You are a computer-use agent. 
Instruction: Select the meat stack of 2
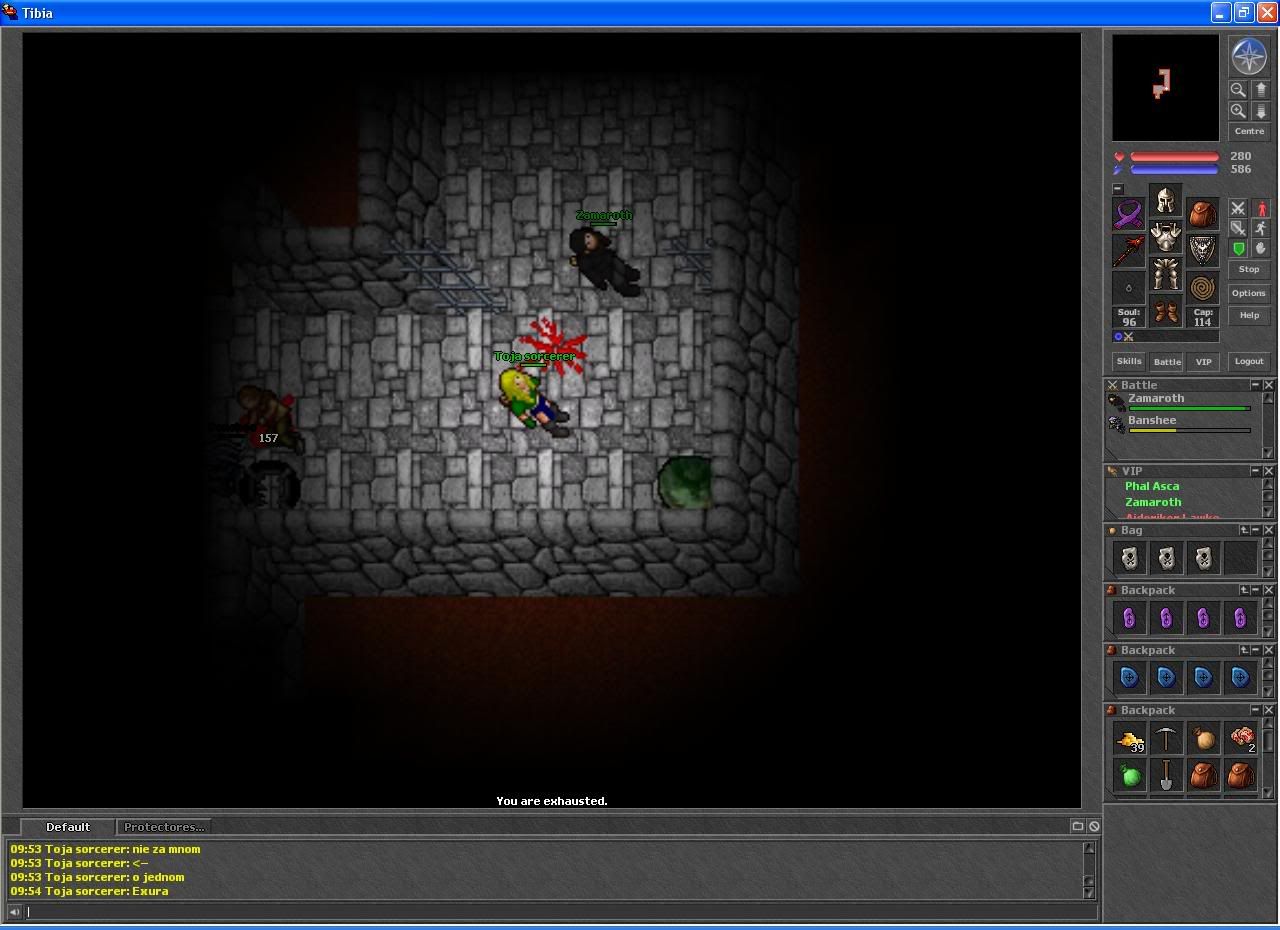point(1240,738)
